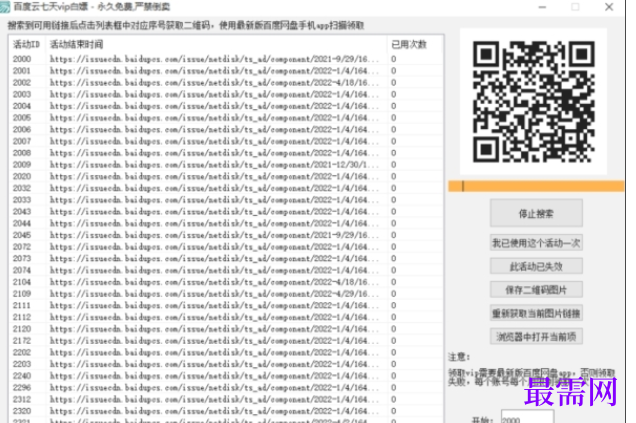Close the application window

click(609, 7)
